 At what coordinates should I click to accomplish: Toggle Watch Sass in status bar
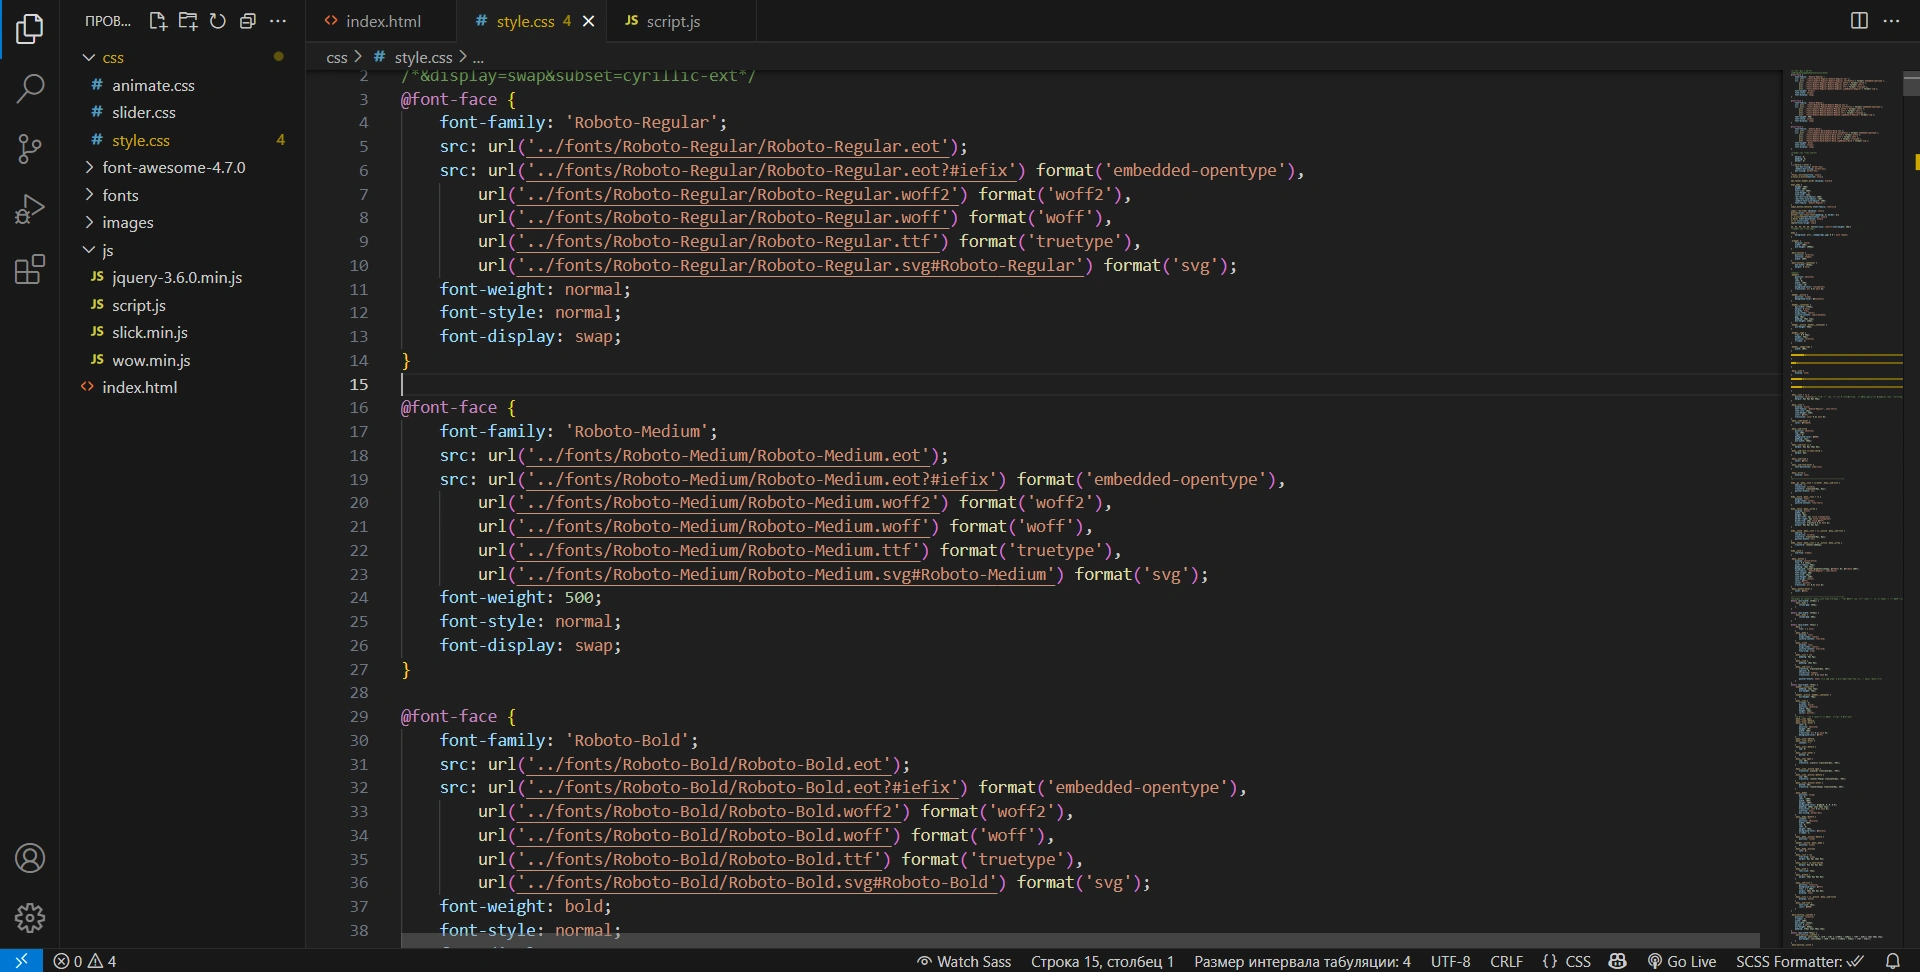[964, 961]
